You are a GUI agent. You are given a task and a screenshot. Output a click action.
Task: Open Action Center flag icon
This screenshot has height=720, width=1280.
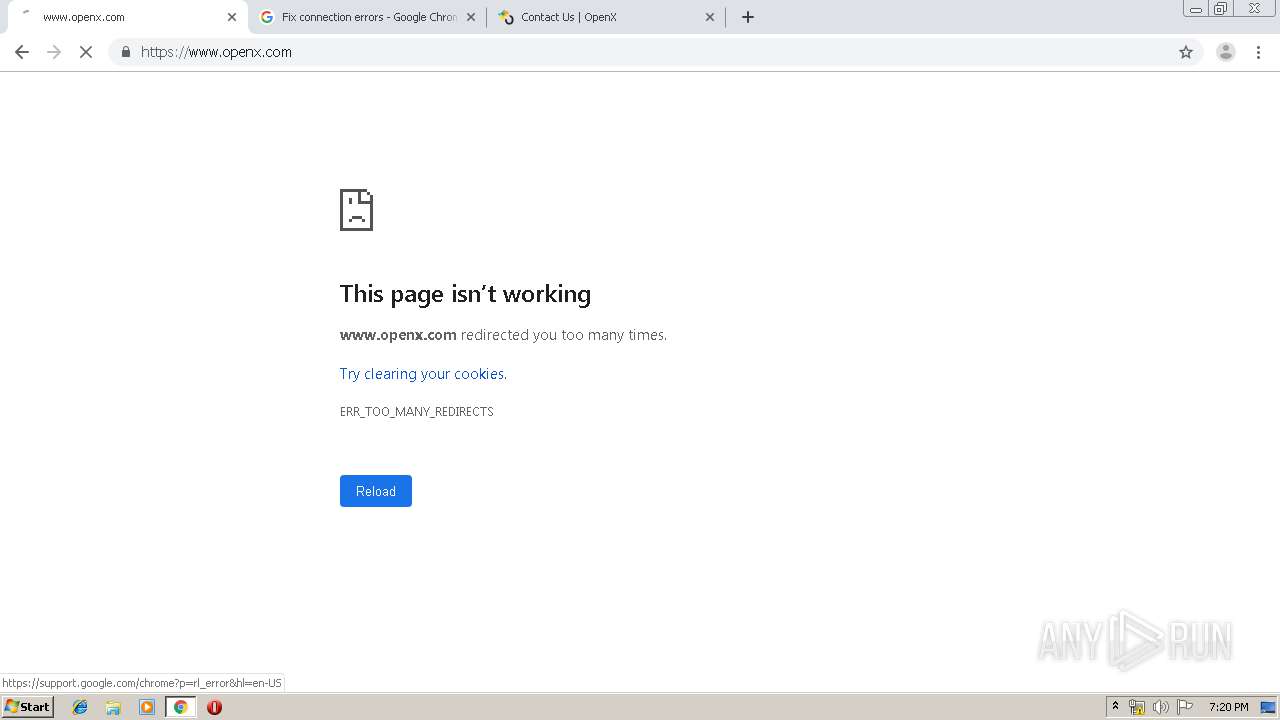[1185, 707]
